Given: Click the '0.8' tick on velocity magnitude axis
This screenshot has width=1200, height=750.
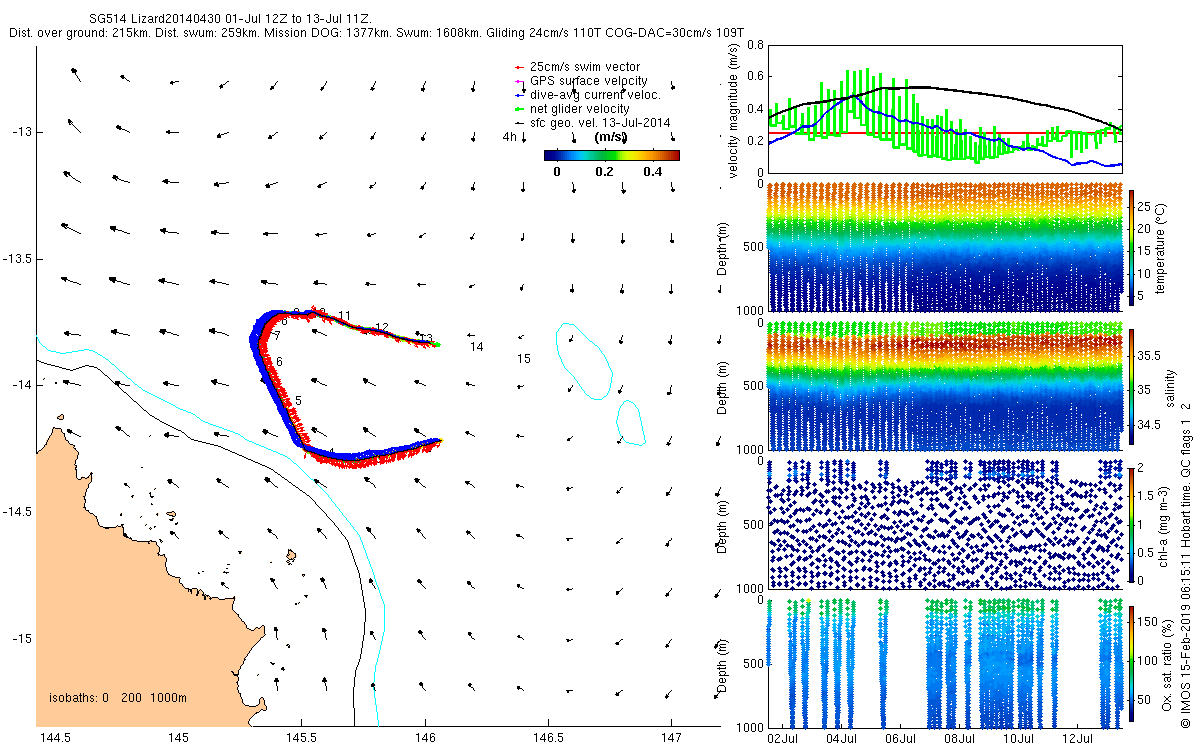Looking at the screenshot, I should point(755,45).
